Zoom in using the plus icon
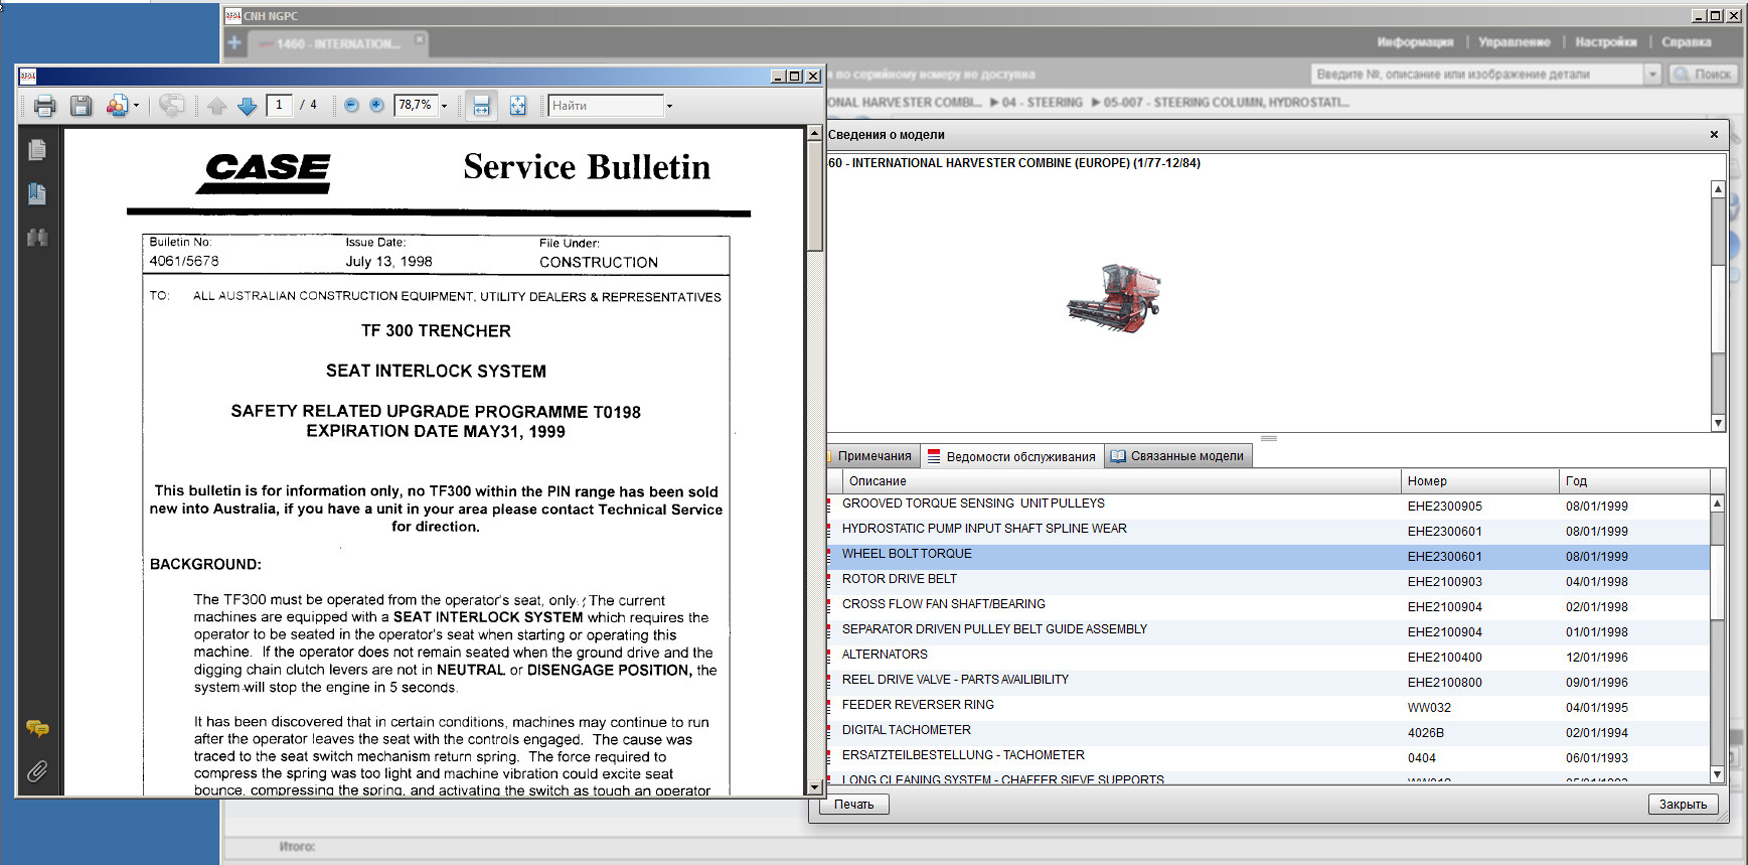 click(x=376, y=106)
